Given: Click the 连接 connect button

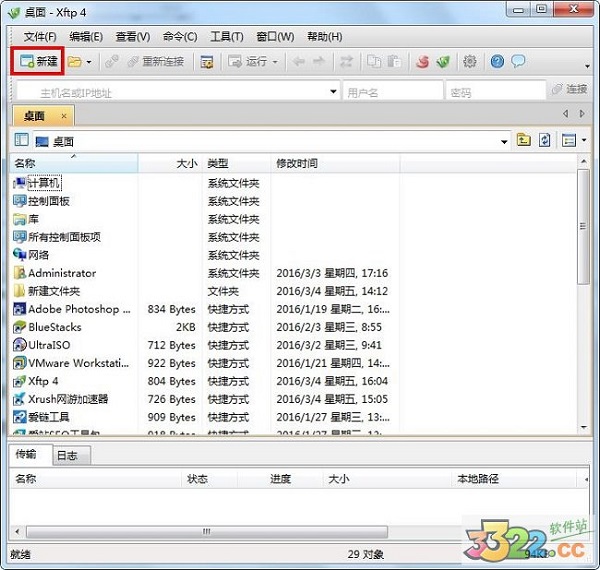Looking at the screenshot, I should click(570, 89).
